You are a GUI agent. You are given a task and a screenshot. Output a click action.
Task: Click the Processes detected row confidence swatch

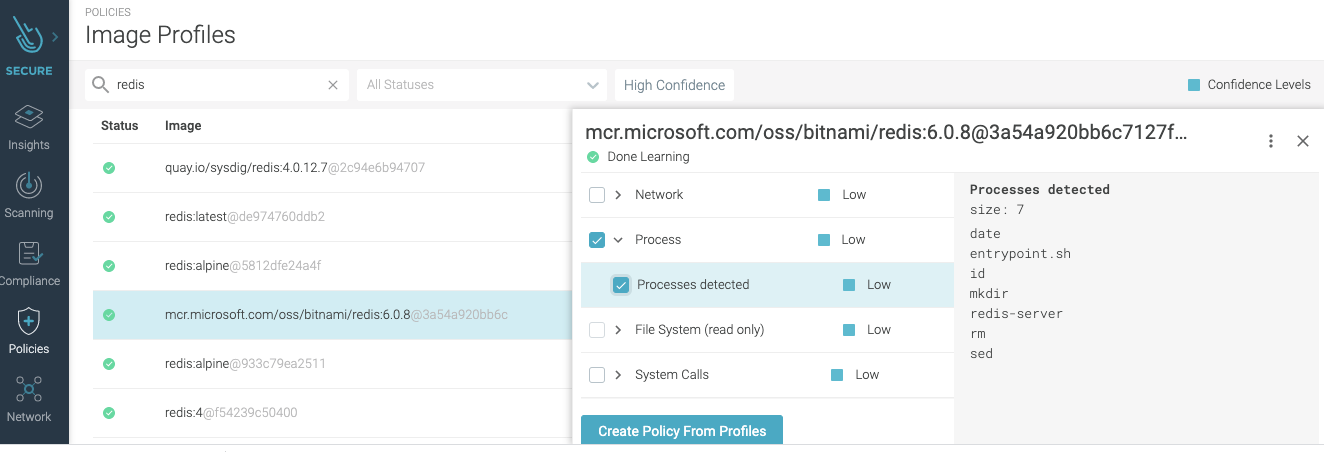click(849, 285)
